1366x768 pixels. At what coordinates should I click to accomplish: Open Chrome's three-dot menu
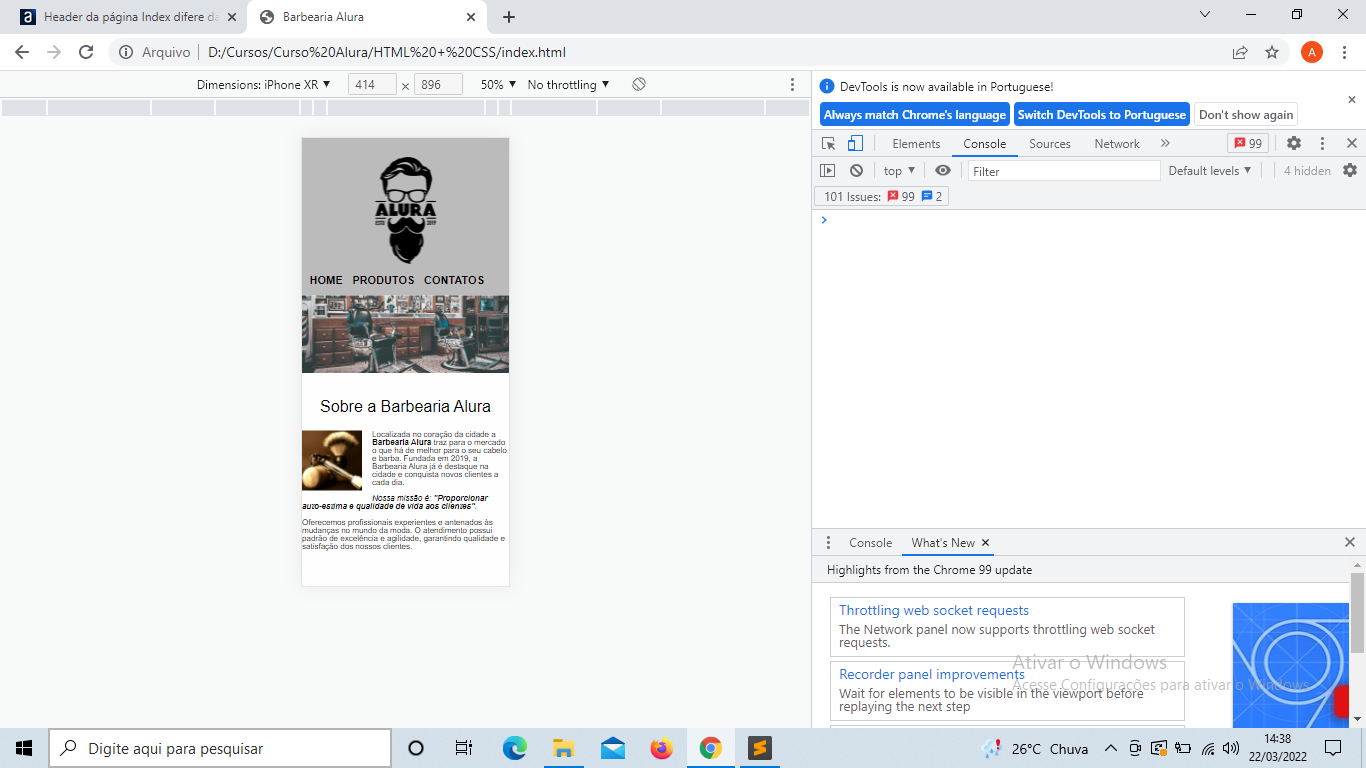pyautogui.click(x=1345, y=52)
